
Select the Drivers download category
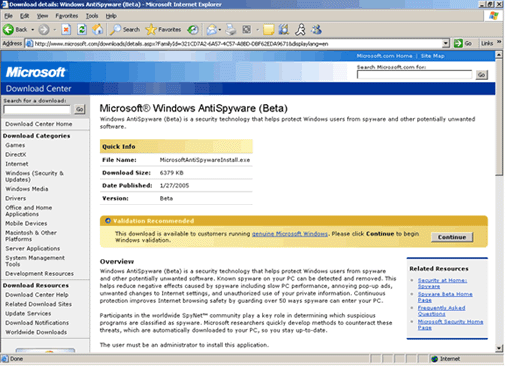tap(15, 198)
